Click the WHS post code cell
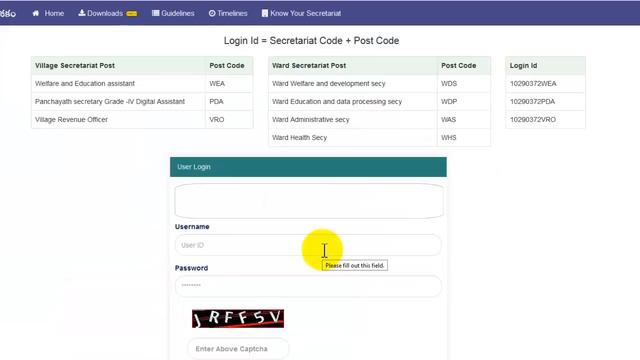The height and width of the screenshot is (360, 640). click(464, 138)
